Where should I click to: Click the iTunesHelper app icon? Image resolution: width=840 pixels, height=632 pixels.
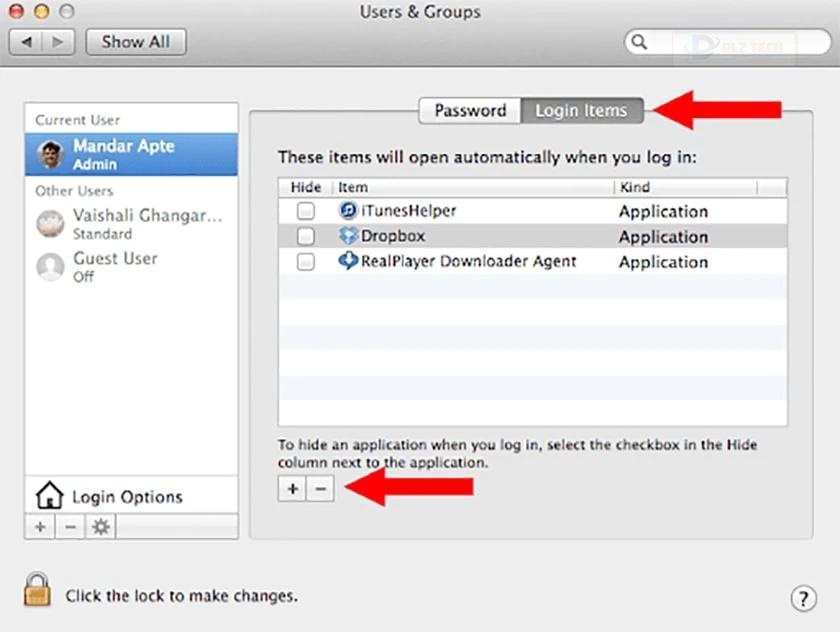(348, 210)
